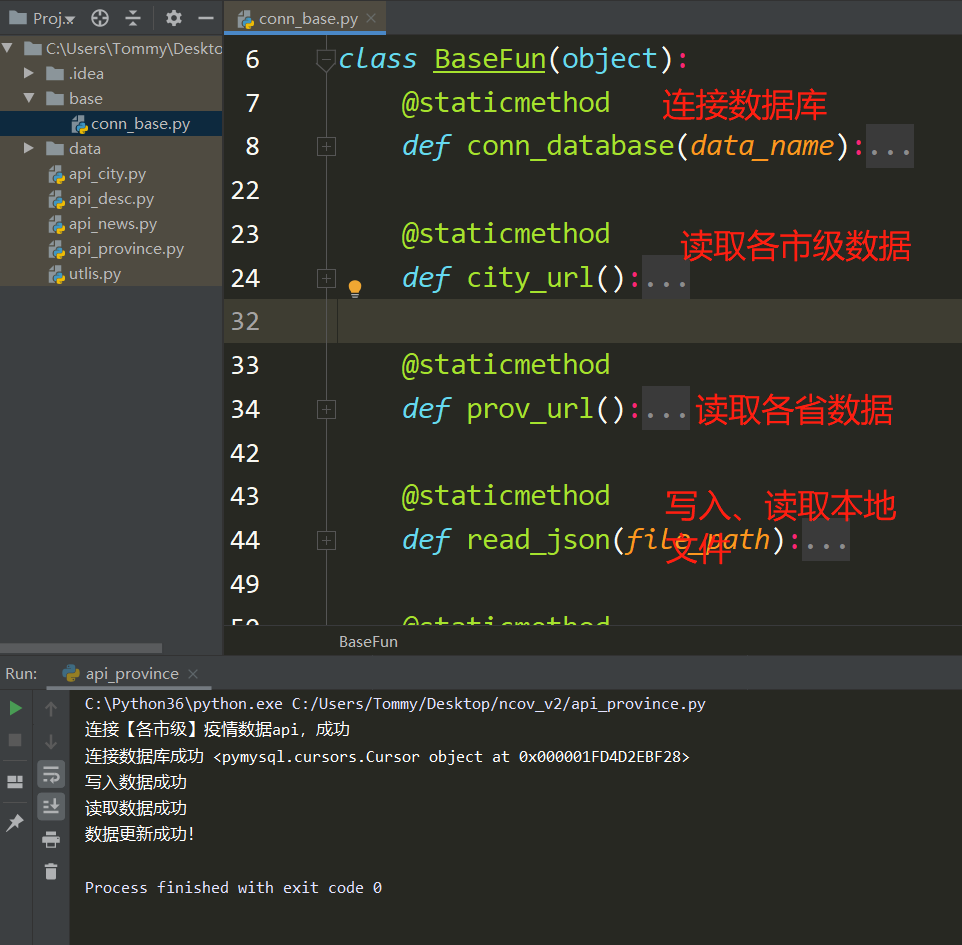Expand the prov_url method fold
This screenshot has height=945, width=962.
[326, 409]
